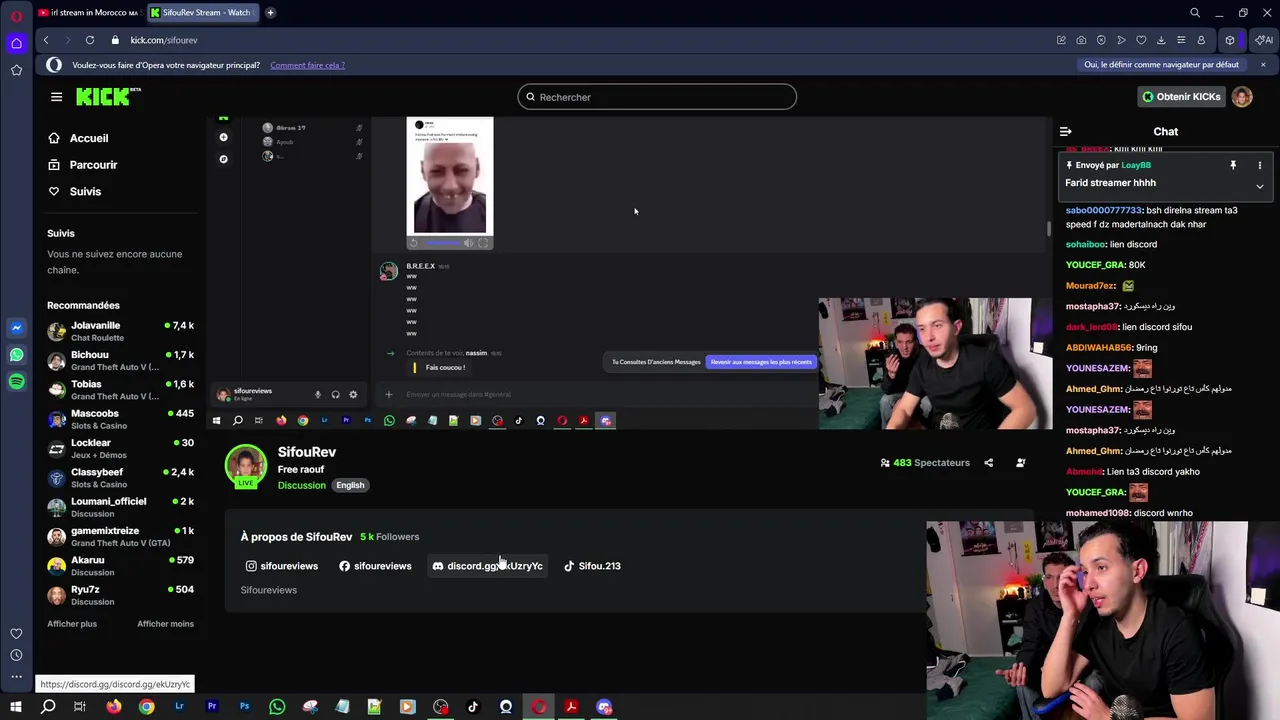Open the Discussion category link
1280x720 pixels.
point(302,485)
